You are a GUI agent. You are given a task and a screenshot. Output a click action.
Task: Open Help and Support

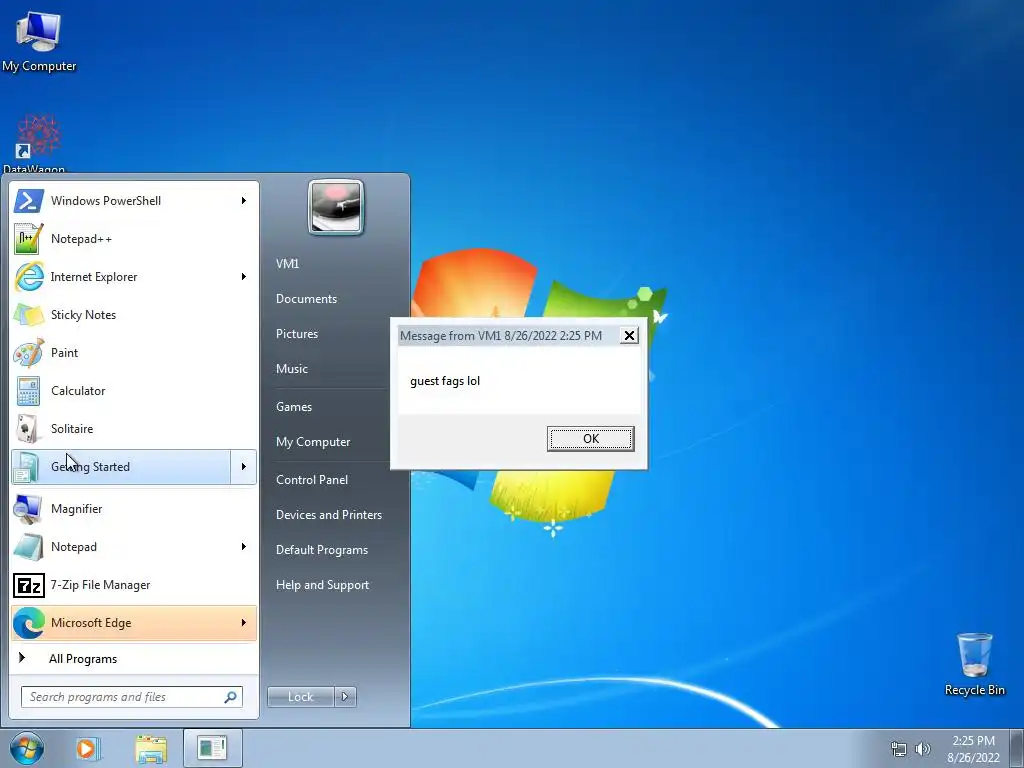point(323,585)
